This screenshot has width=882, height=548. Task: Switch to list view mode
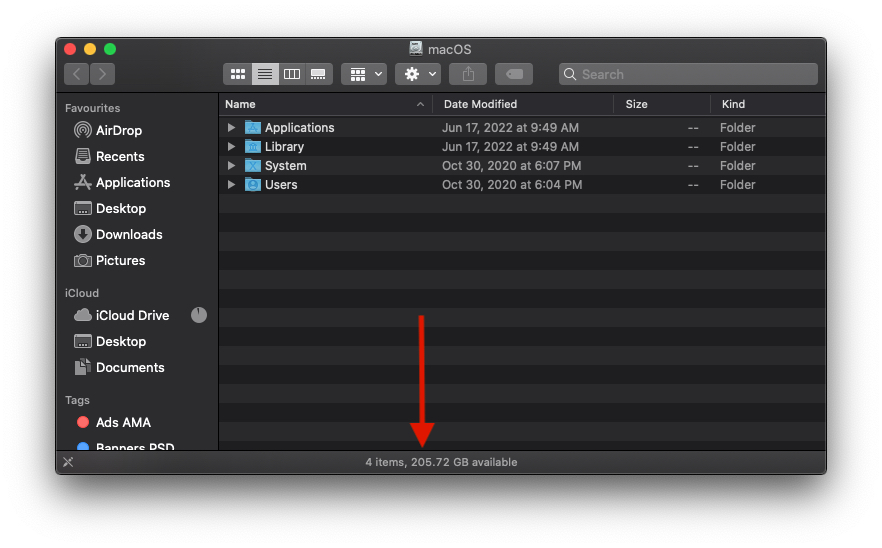tap(265, 74)
